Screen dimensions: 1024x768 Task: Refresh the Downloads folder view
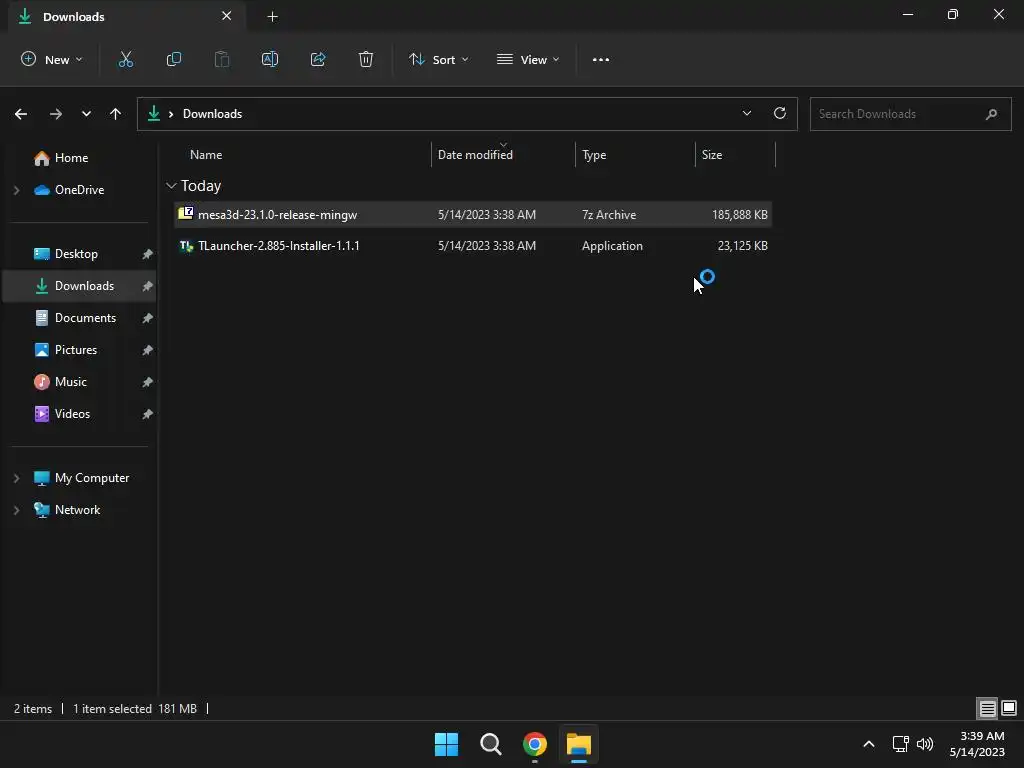[780, 113]
